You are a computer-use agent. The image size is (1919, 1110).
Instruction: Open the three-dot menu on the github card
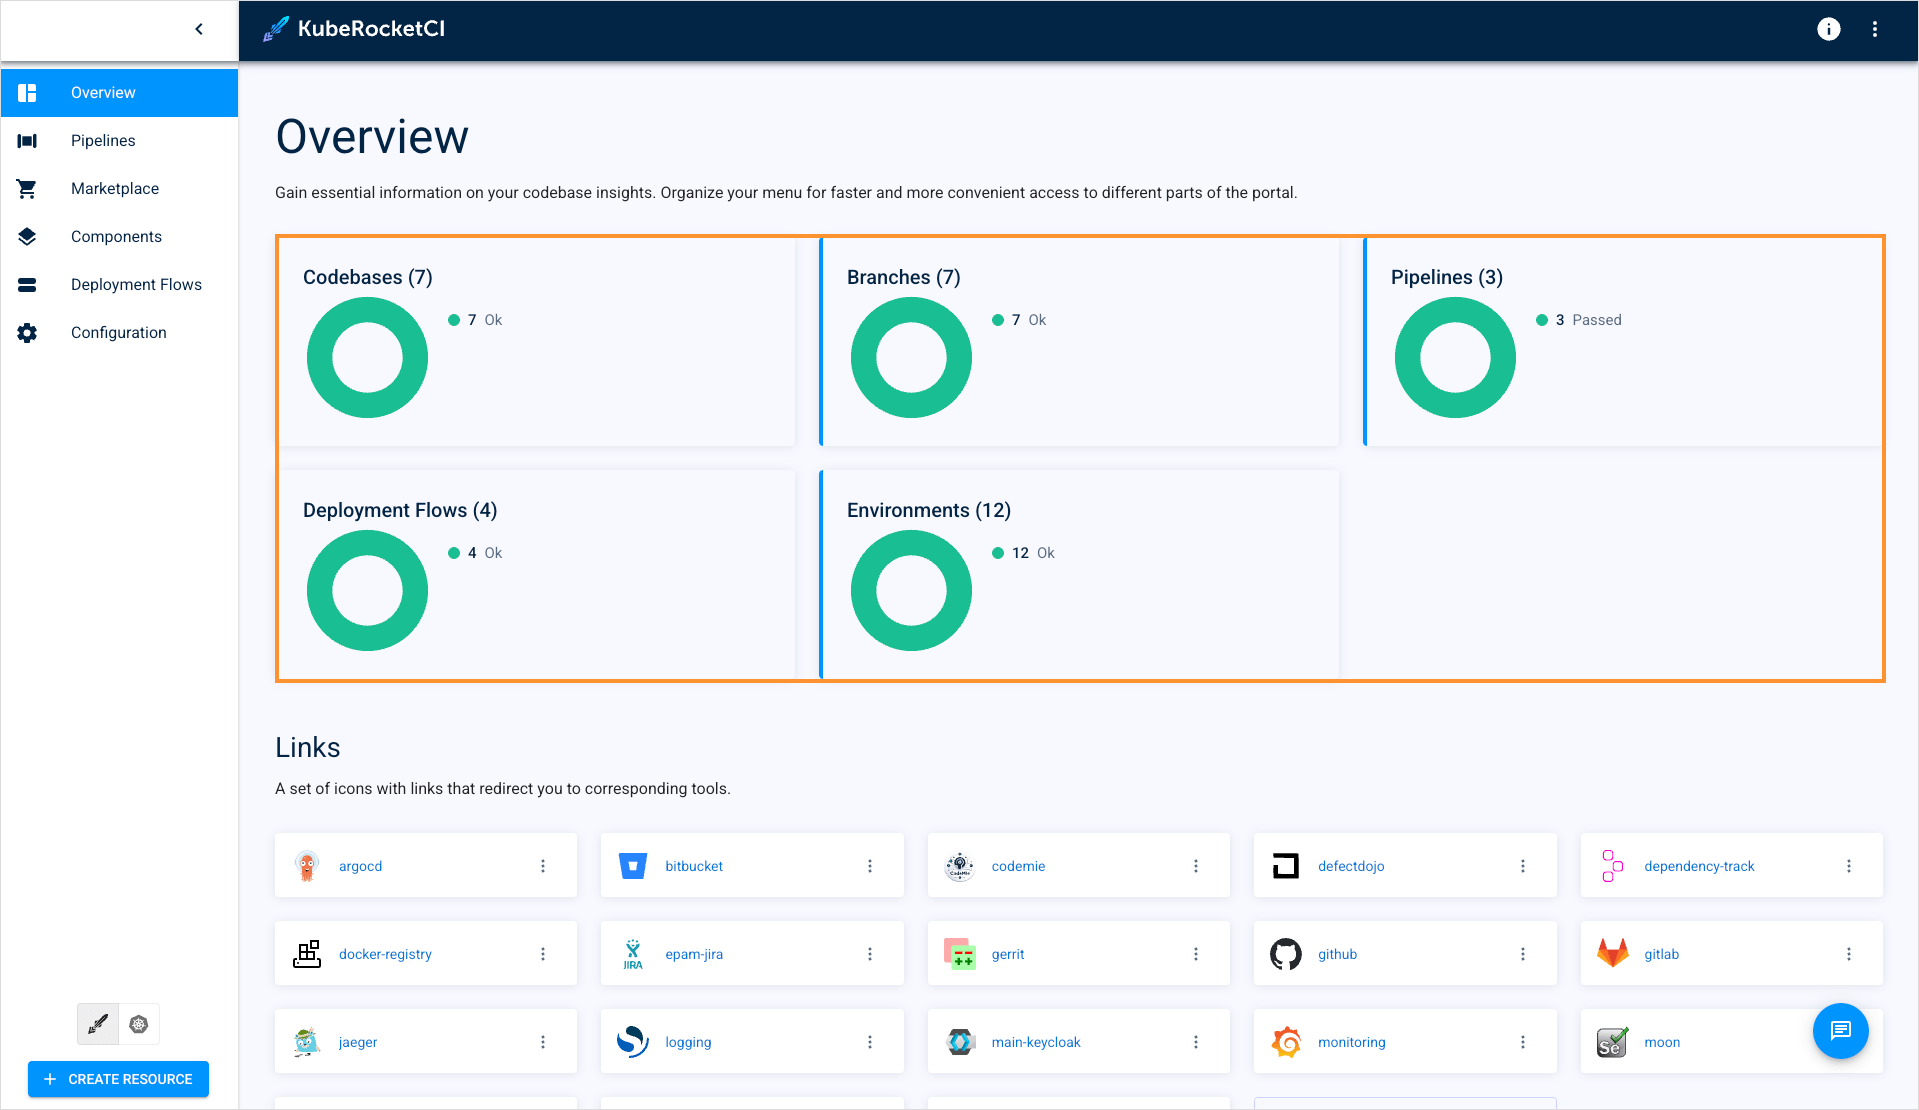coord(1522,953)
